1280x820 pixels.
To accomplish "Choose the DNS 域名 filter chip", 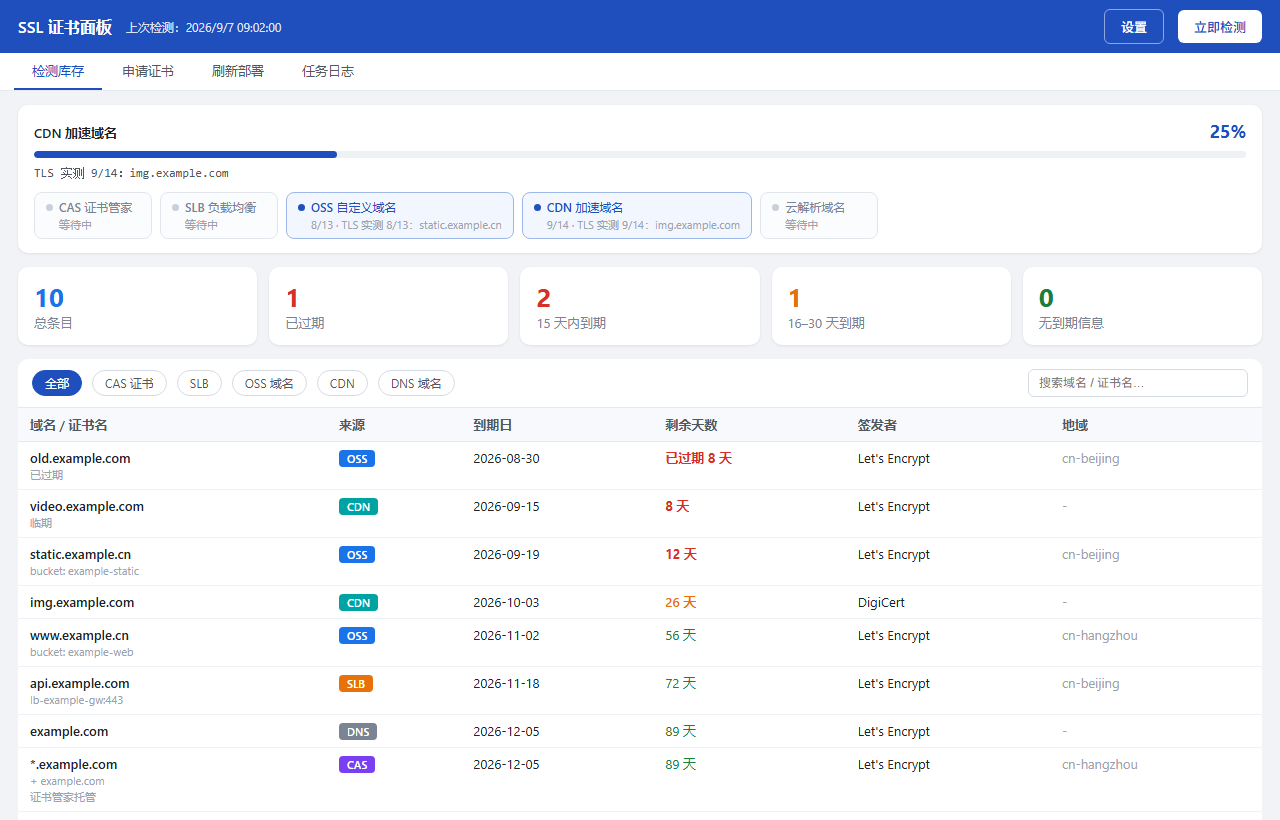I will [x=416, y=383].
